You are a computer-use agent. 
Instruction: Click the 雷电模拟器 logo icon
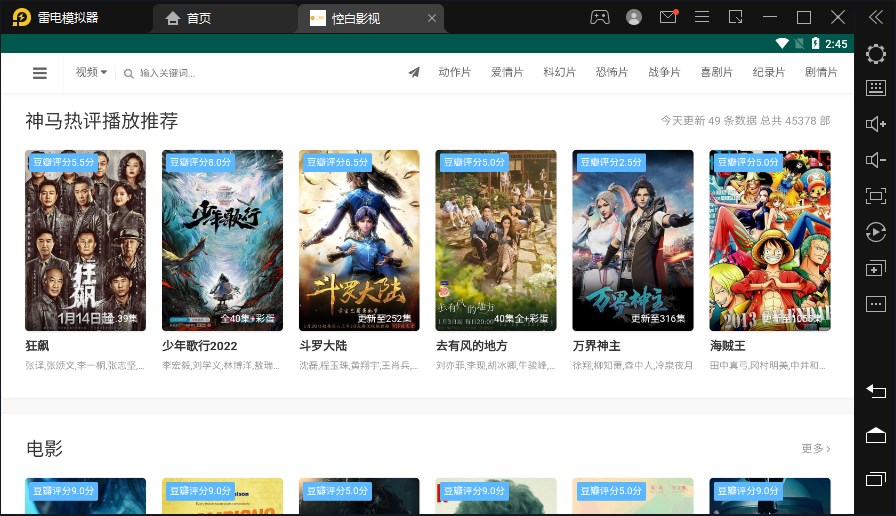click(x=21, y=17)
